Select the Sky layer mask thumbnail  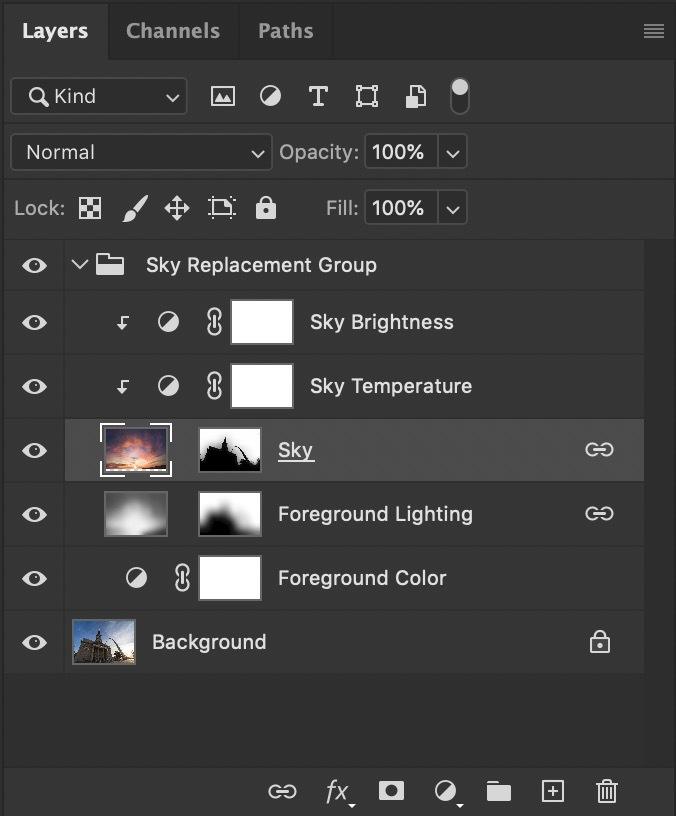tap(230, 450)
